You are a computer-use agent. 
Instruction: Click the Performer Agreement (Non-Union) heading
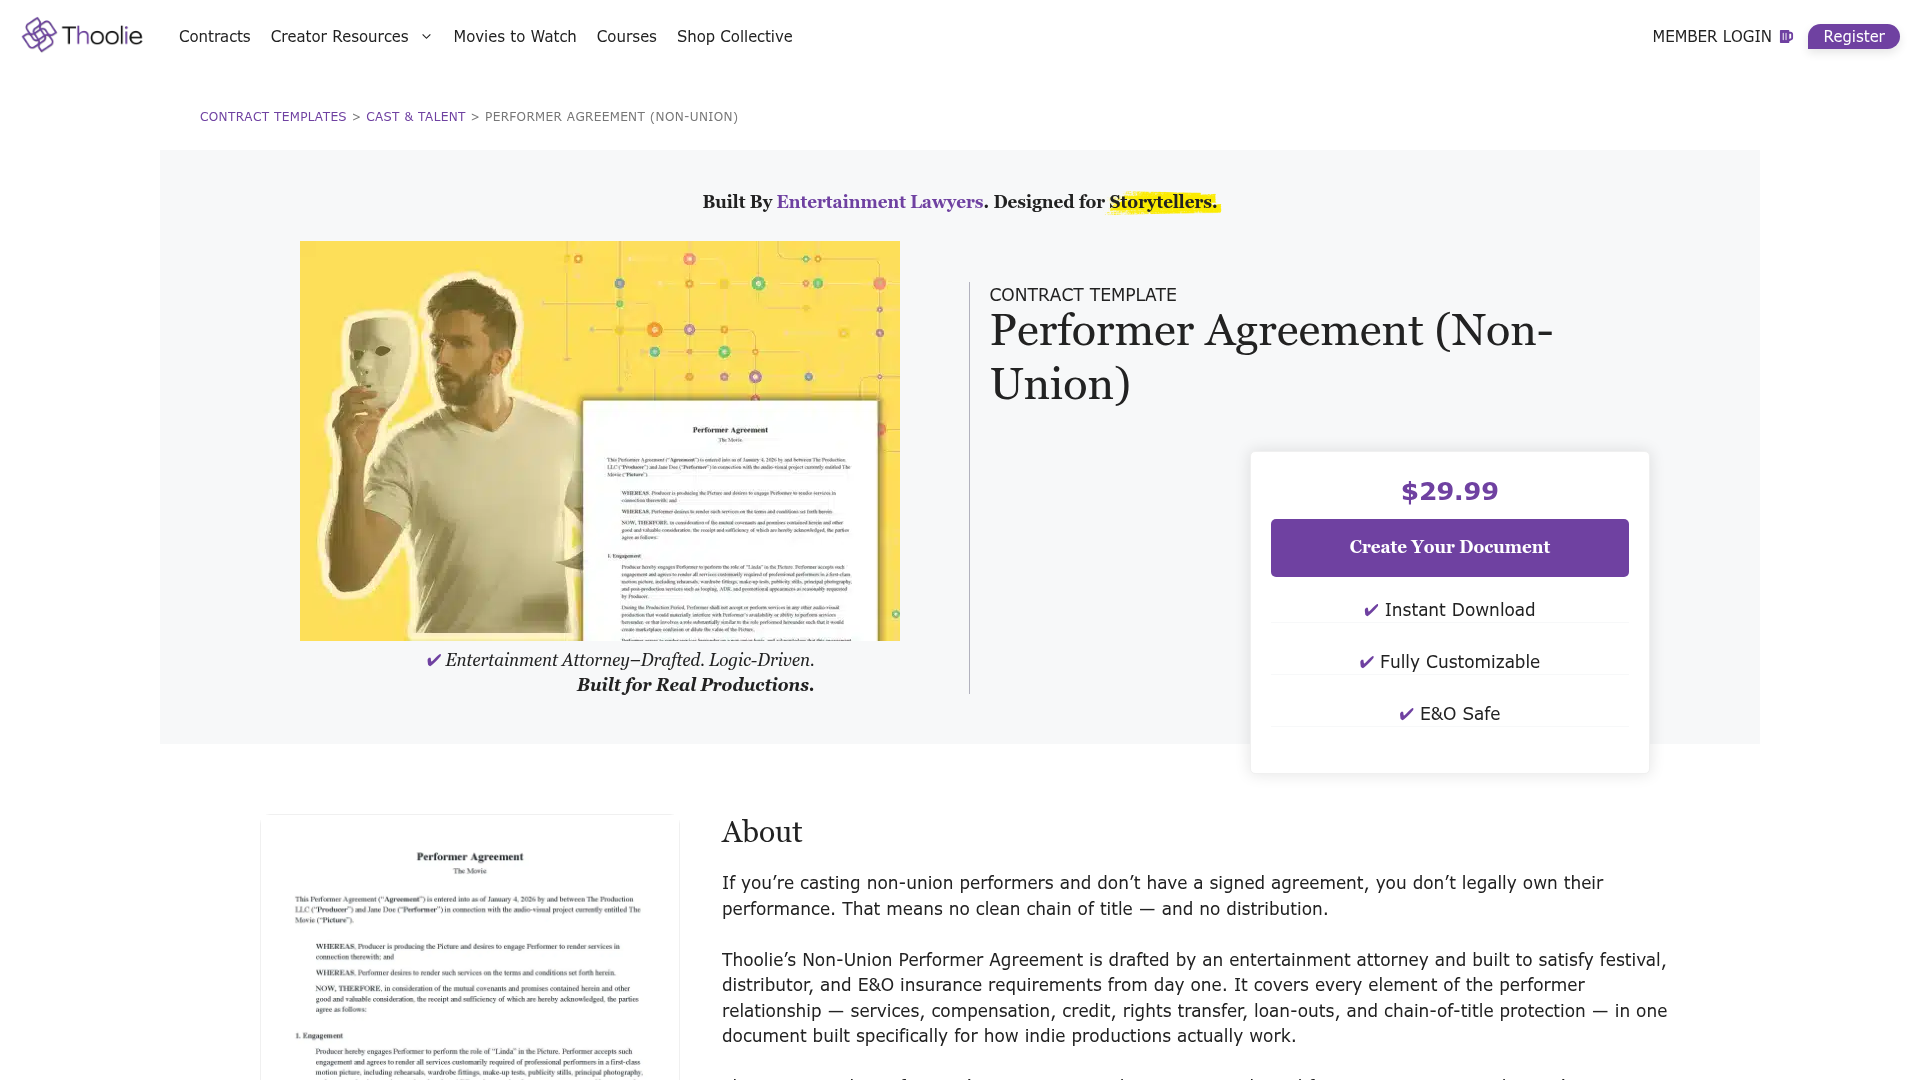point(1271,357)
